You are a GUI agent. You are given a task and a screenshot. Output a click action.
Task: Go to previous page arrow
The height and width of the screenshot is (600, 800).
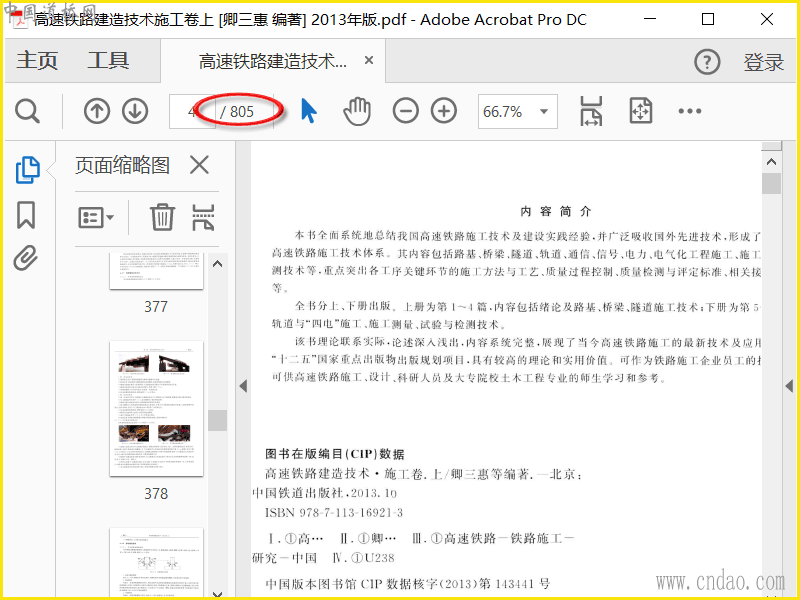[x=97, y=111]
